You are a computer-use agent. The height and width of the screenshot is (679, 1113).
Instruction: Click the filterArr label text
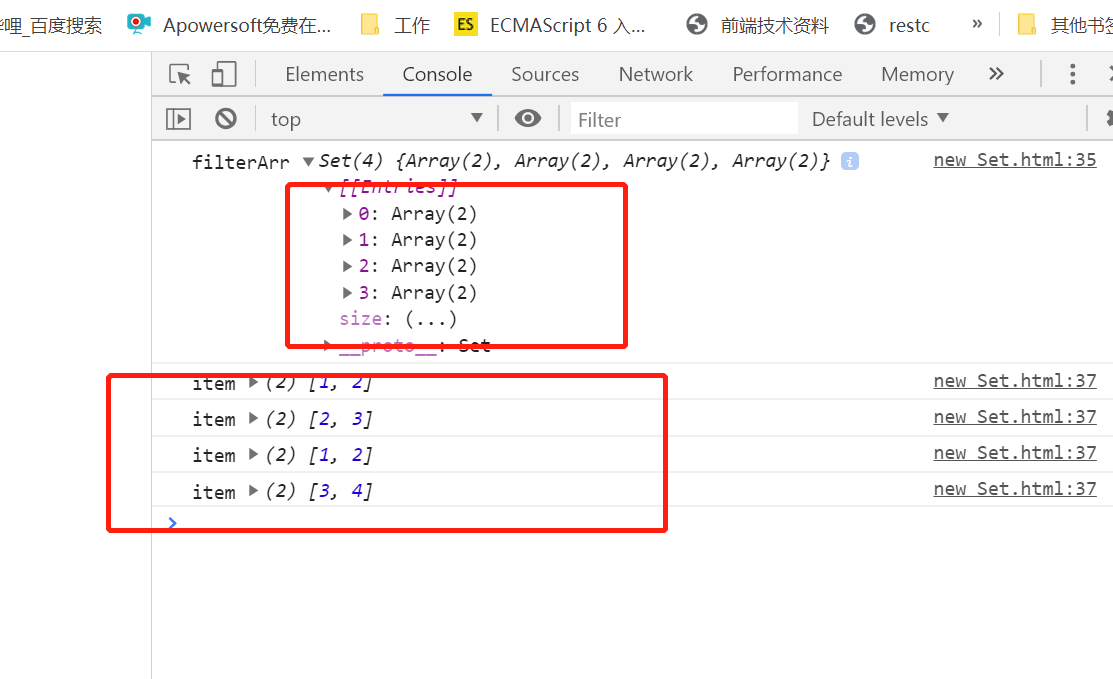pyautogui.click(x=241, y=162)
